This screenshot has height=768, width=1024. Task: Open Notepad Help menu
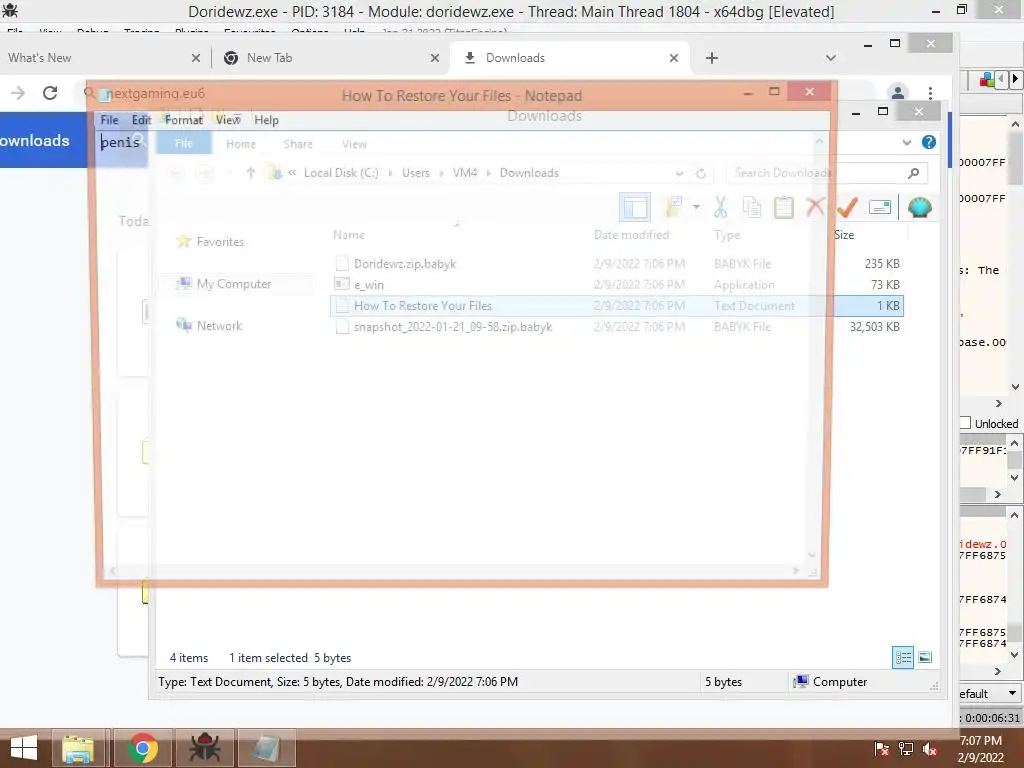pyautogui.click(x=266, y=120)
